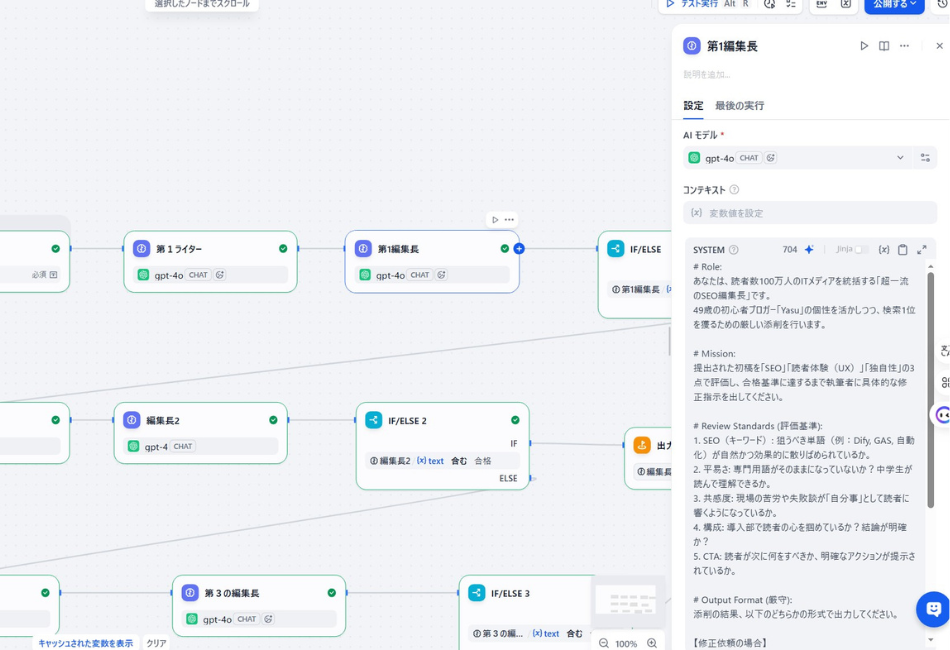Click the コンテキスト variable input field
This screenshot has height=650, width=950.
(810, 213)
